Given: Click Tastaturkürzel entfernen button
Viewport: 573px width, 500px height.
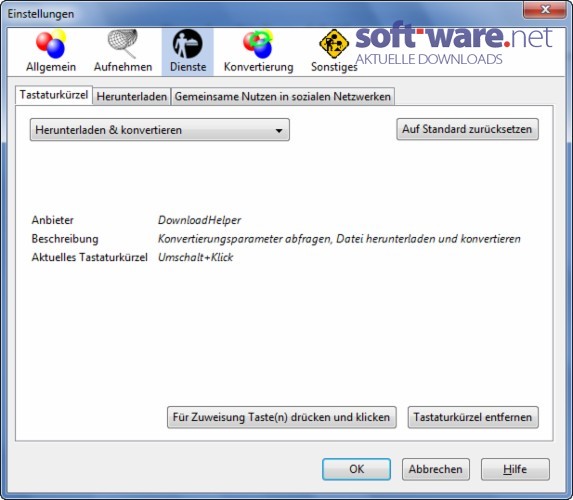Looking at the screenshot, I should point(473,417).
